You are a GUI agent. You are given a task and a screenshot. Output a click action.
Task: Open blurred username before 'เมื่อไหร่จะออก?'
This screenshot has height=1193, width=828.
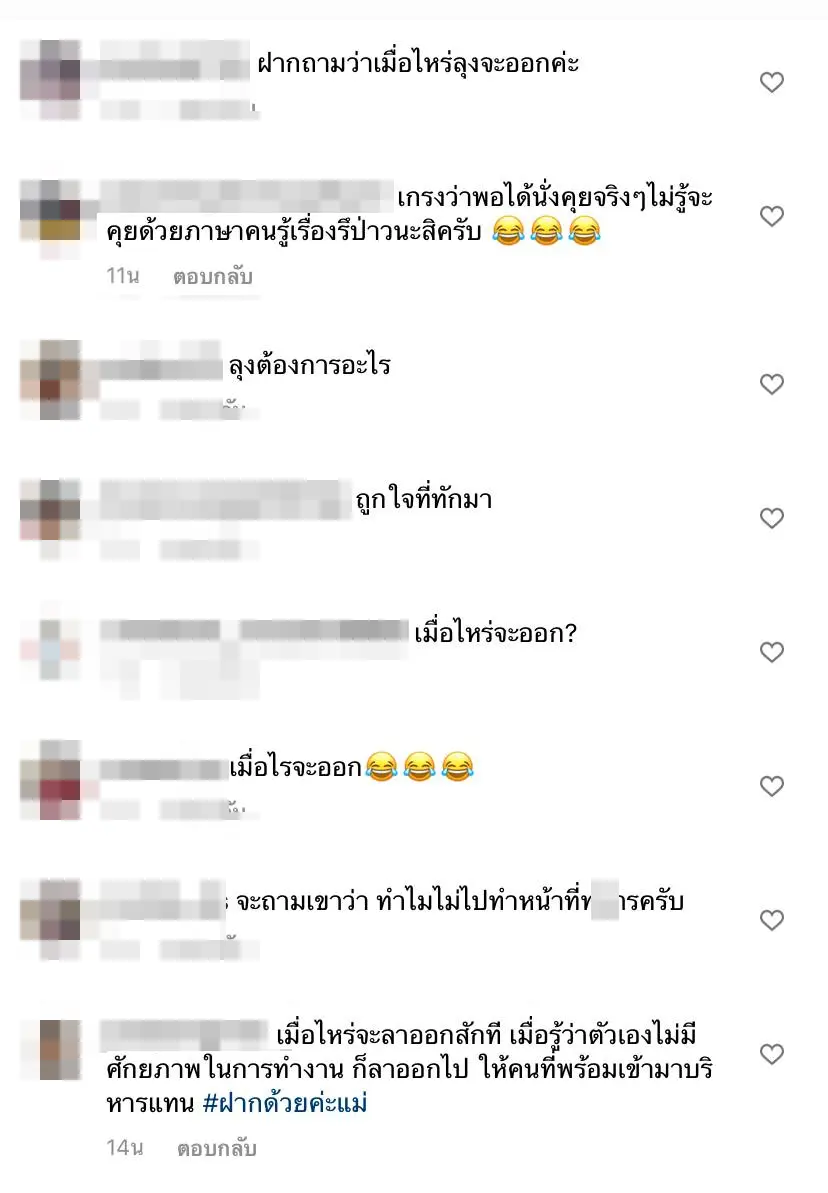click(x=255, y=631)
